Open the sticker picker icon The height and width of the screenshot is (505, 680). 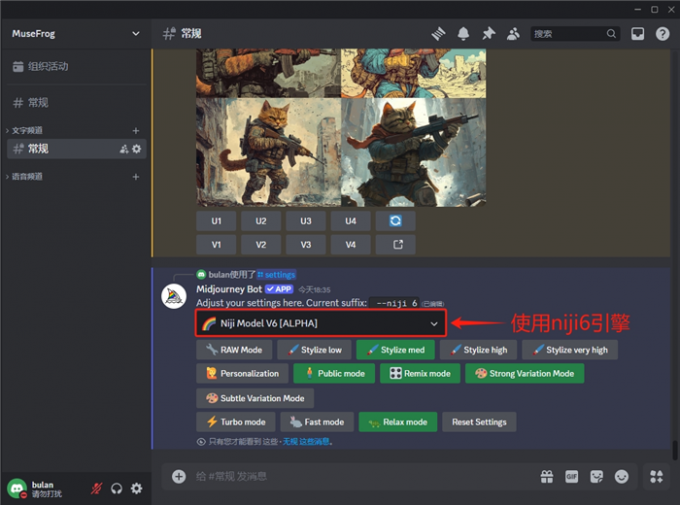[597, 476]
